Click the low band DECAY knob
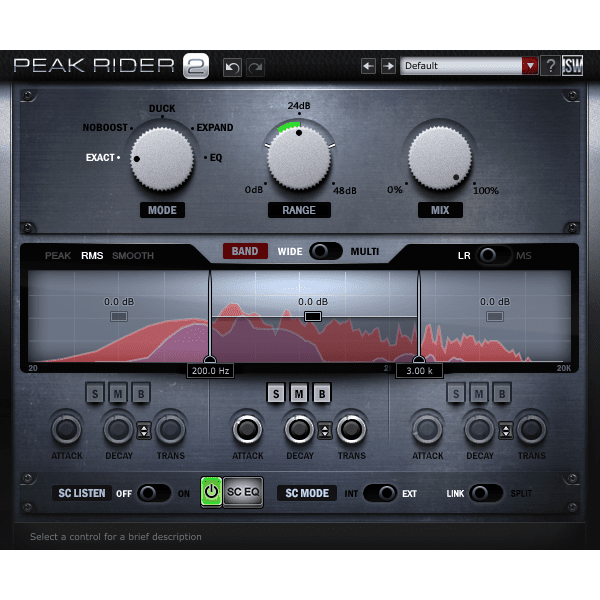The image size is (600, 600). pyautogui.click(x=118, y=429)
